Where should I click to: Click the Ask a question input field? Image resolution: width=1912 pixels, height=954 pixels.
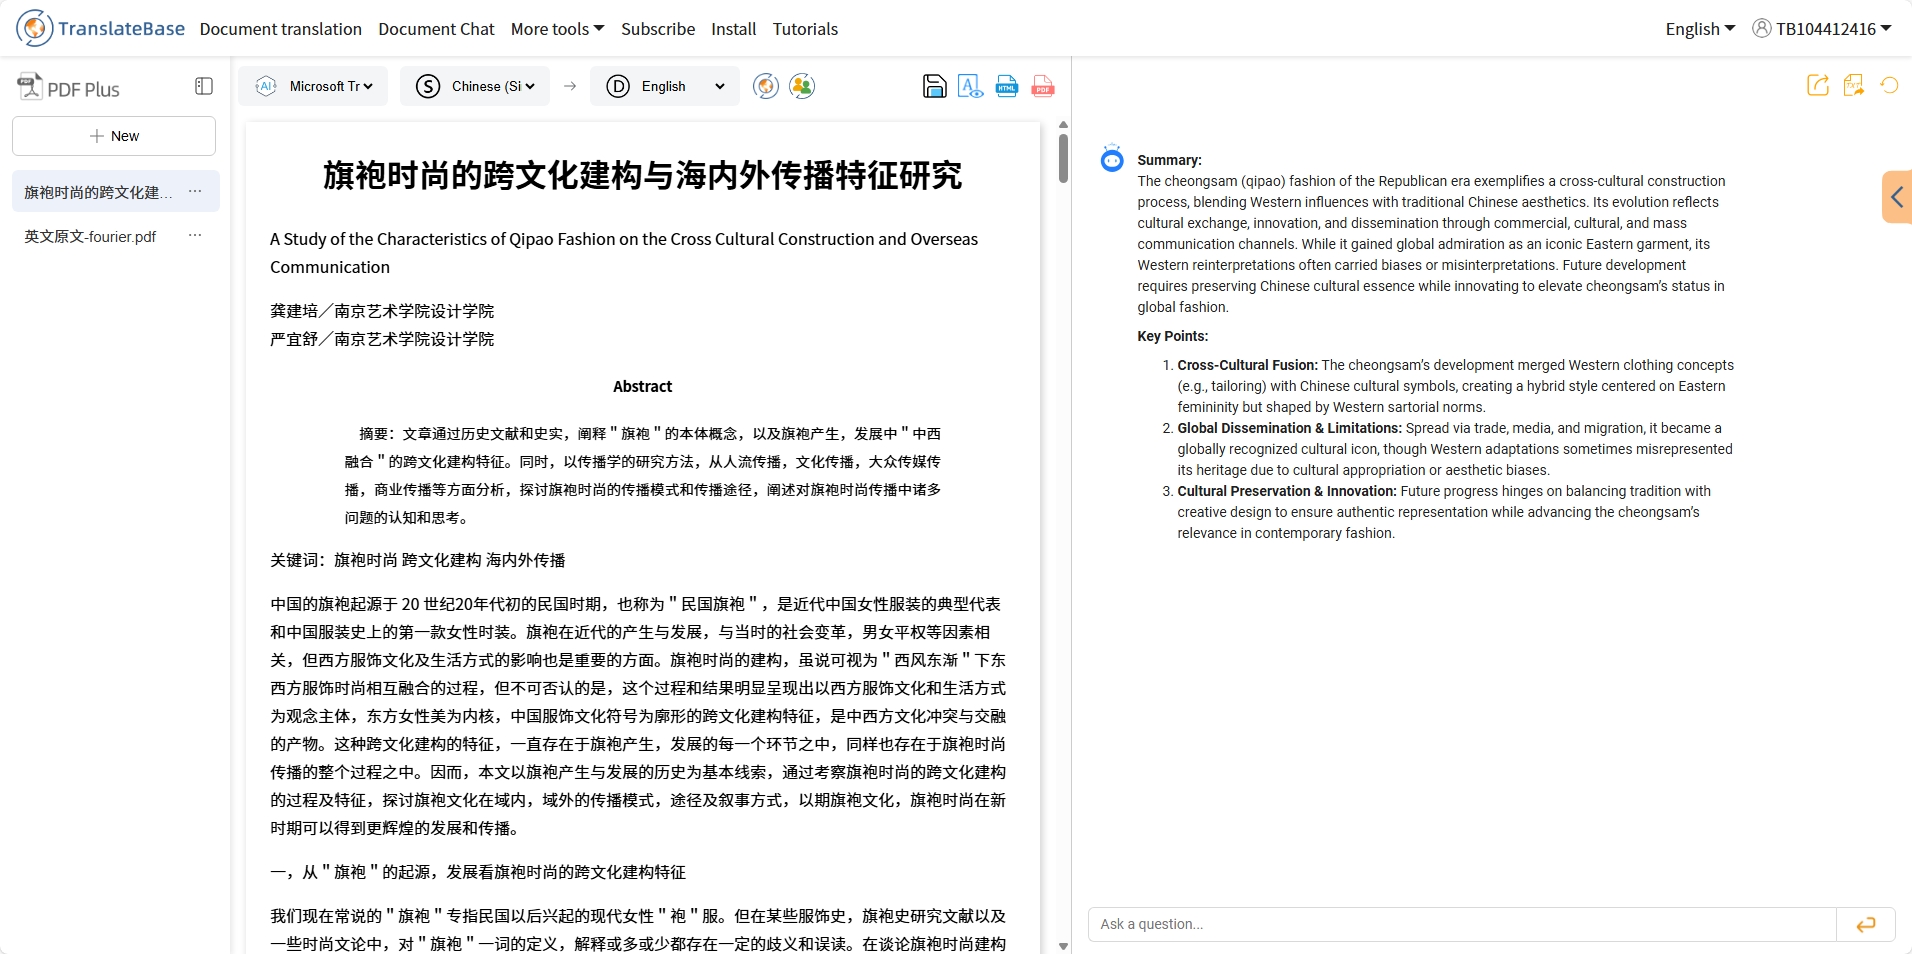1462,924
